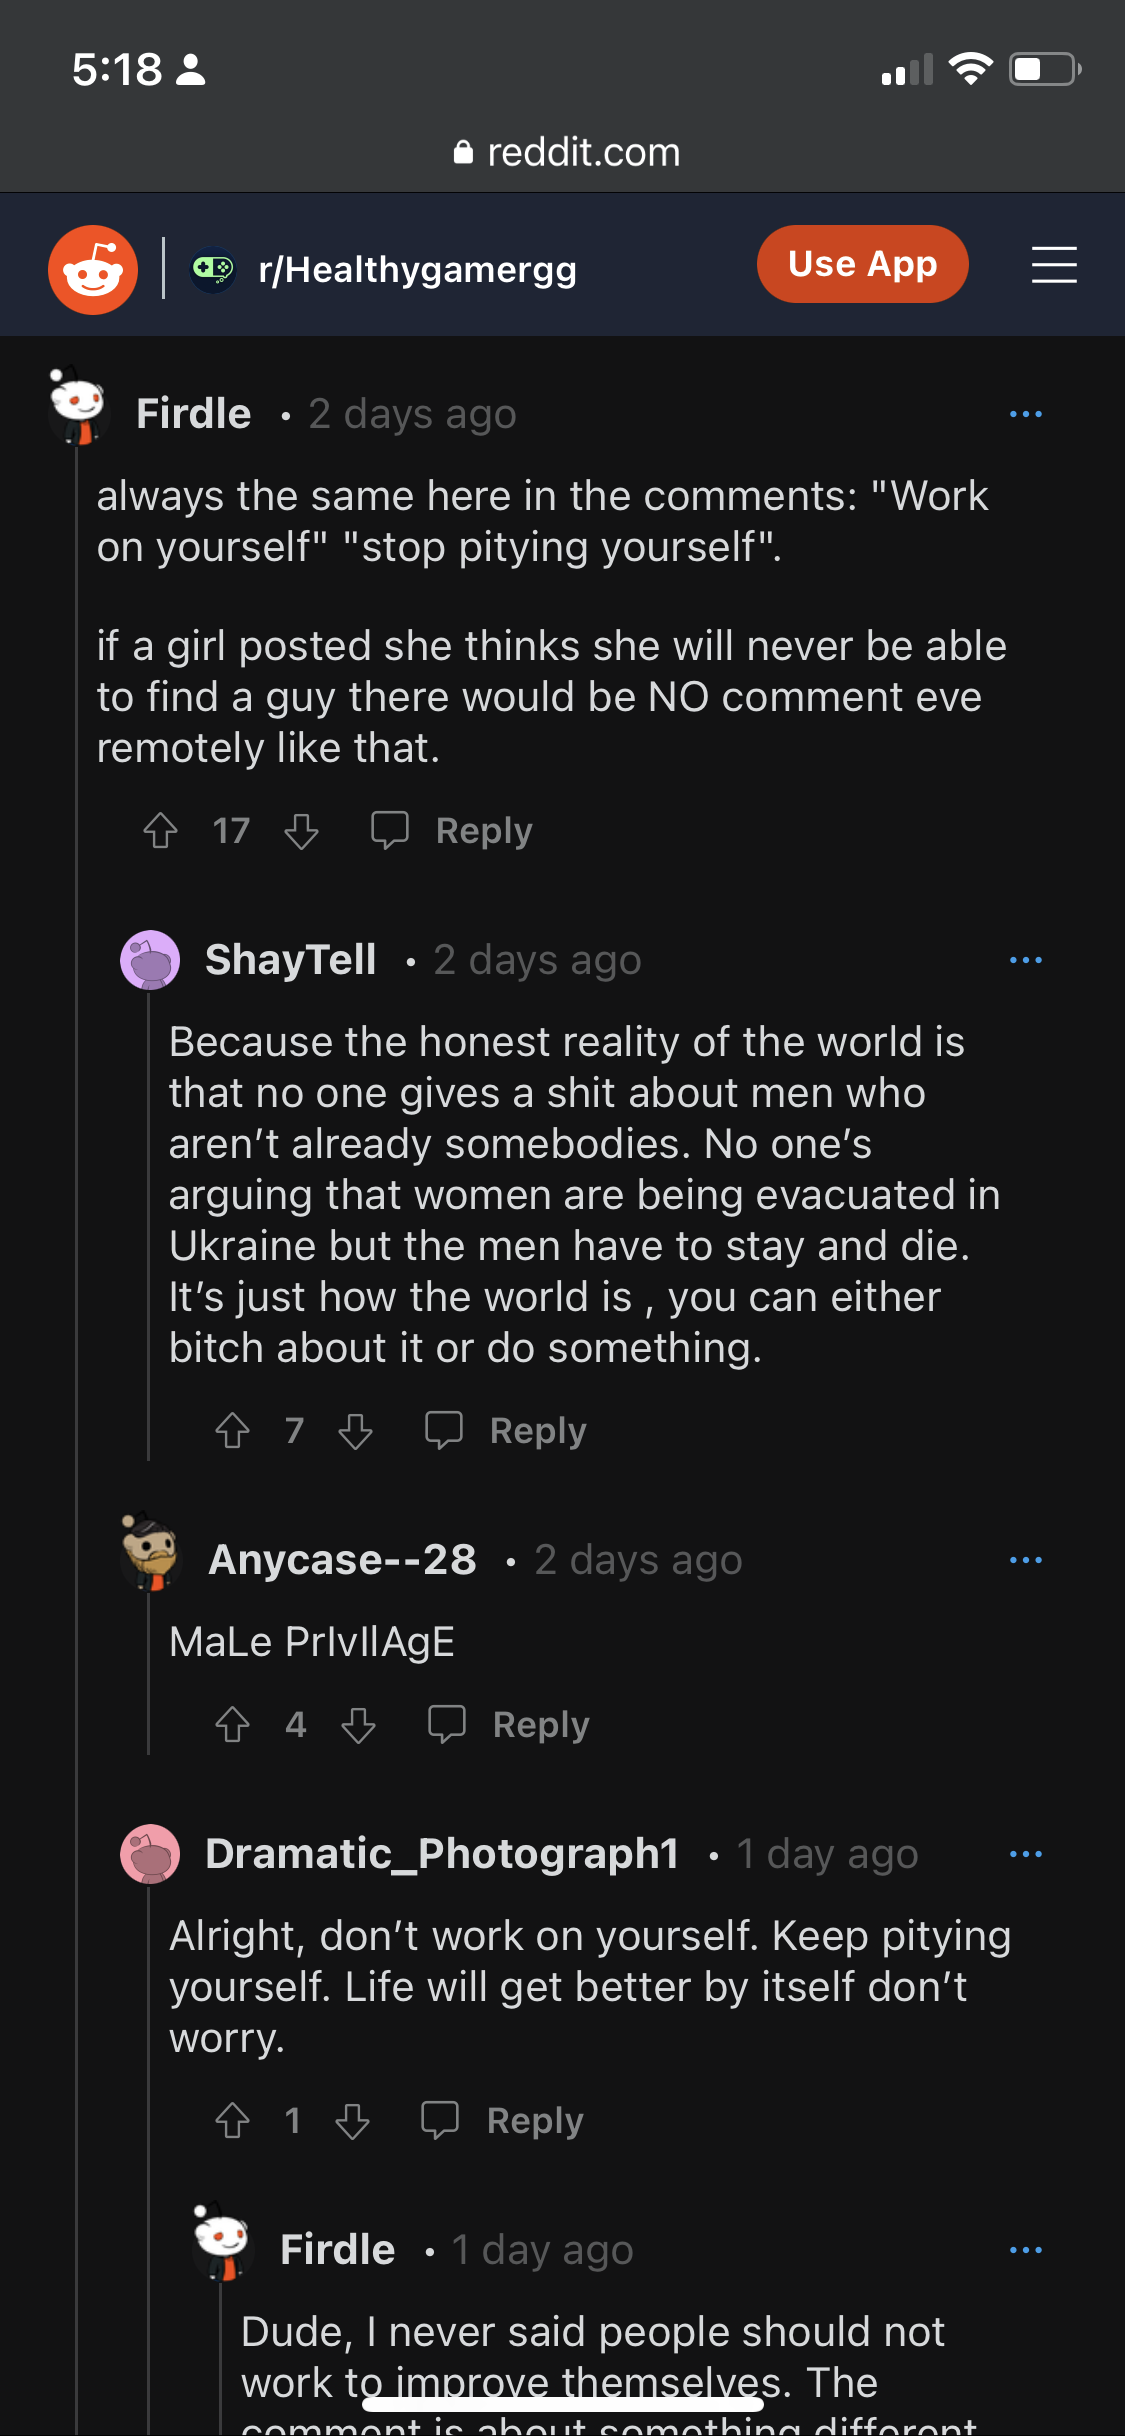Downvote ShayTell's comment
Viewport: 1125px width, 2436px height.
pos(355,1431)
